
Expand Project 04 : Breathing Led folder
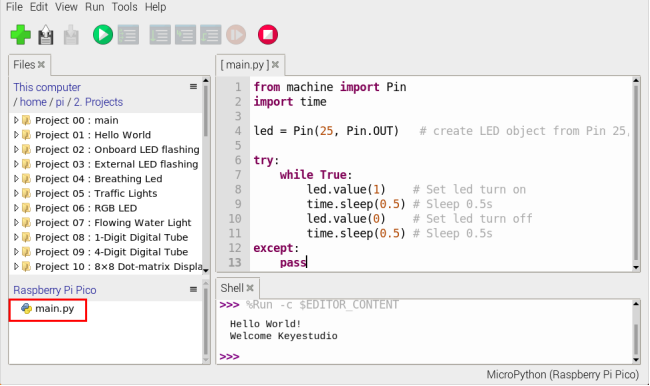tap(16, 179)
